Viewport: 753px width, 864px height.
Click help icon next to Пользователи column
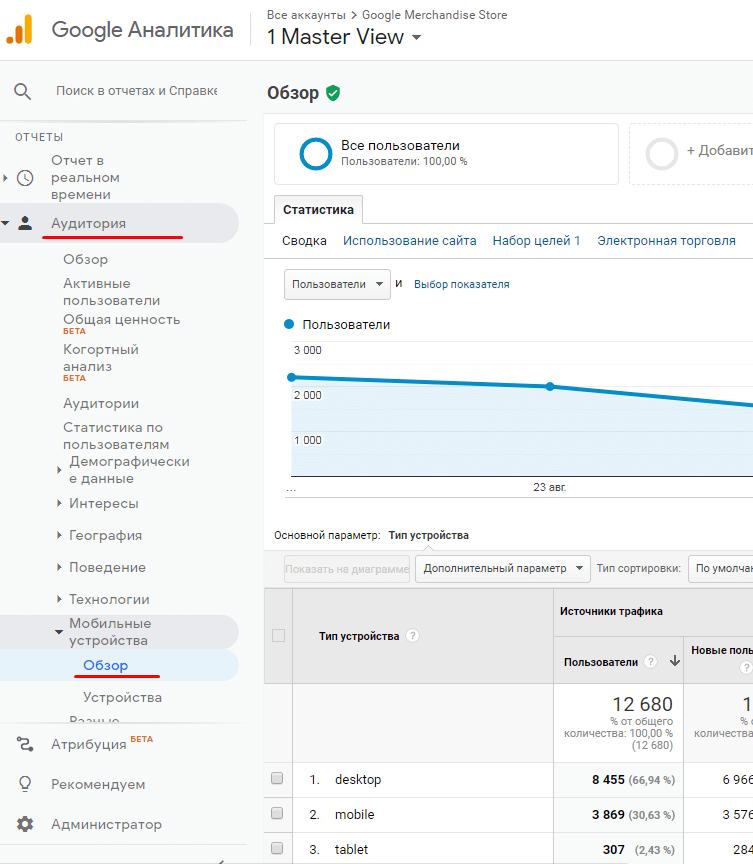coord(651,662)
